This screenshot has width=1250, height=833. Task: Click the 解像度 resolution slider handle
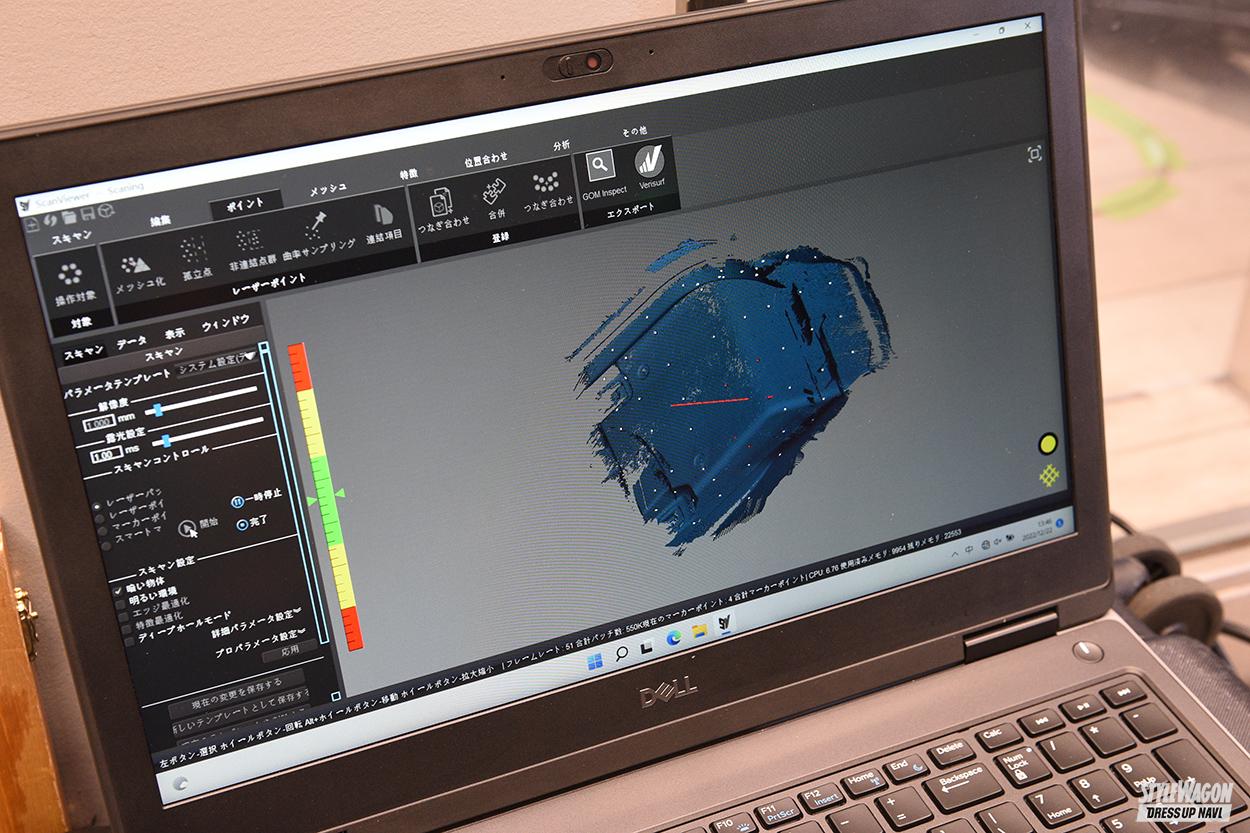158,409
